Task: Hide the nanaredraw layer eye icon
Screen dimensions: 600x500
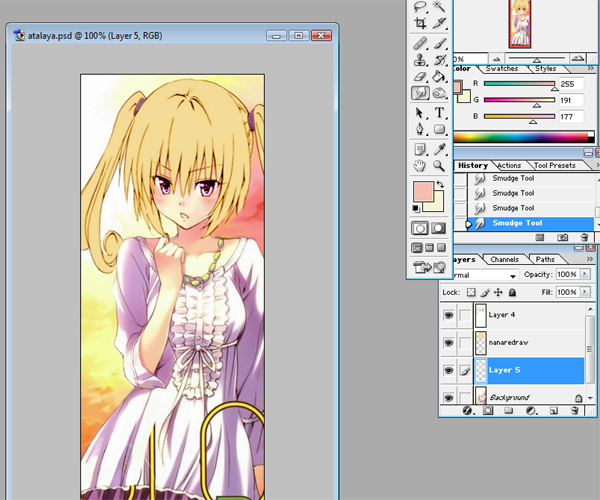Action: pos(448,342)
